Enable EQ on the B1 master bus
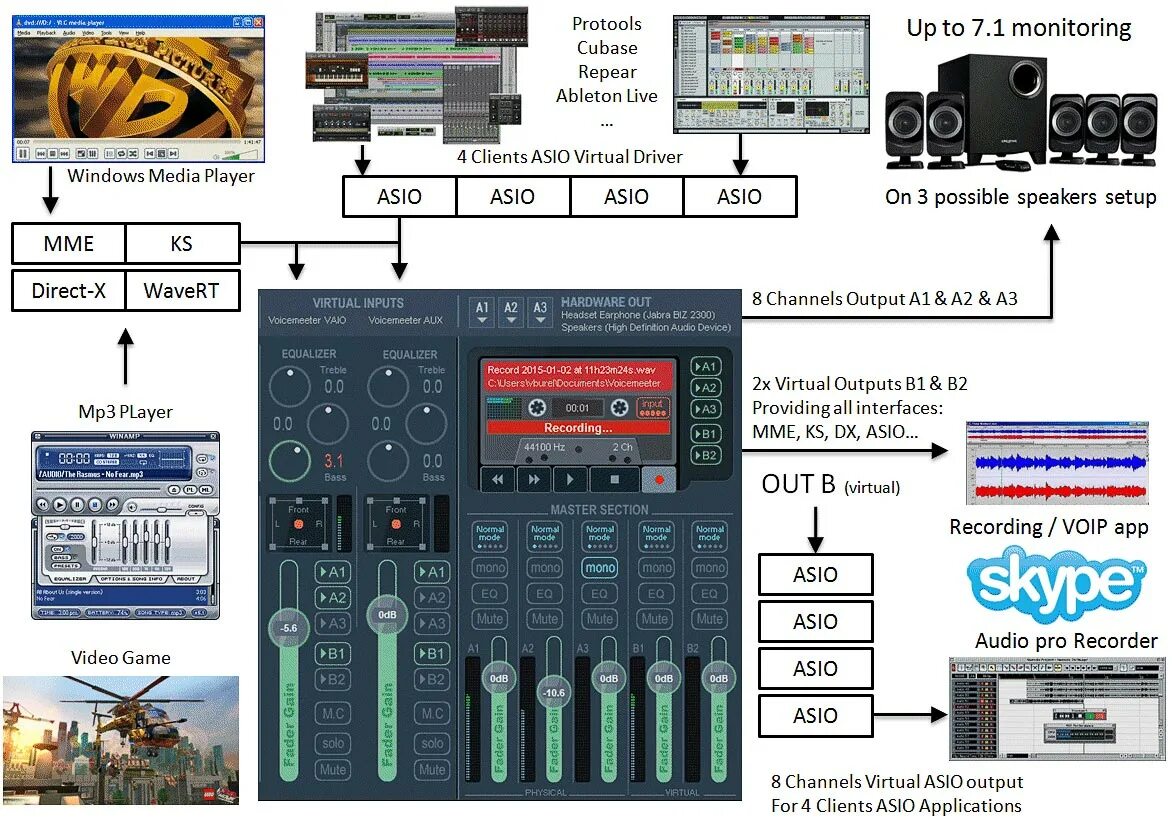The height and width of the screenshot is (820, 1172). 656,594
